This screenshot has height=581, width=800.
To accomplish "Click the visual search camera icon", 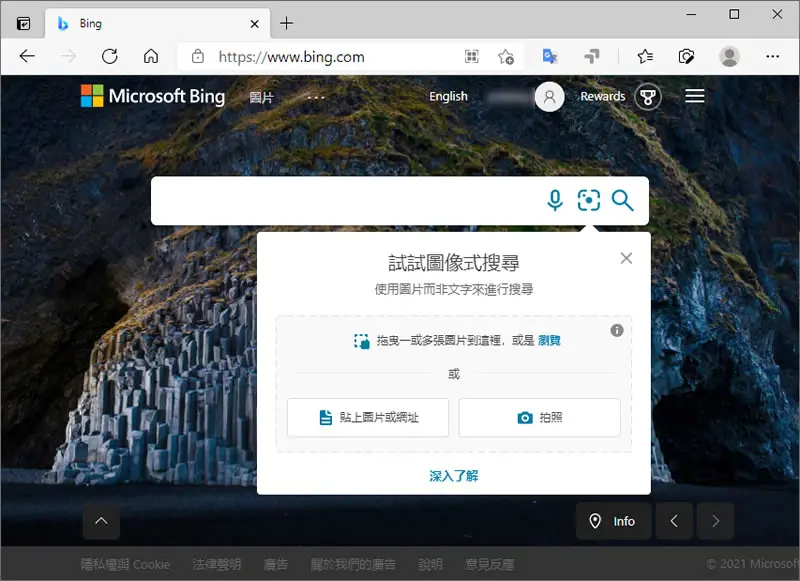I will tap(589, 200).
